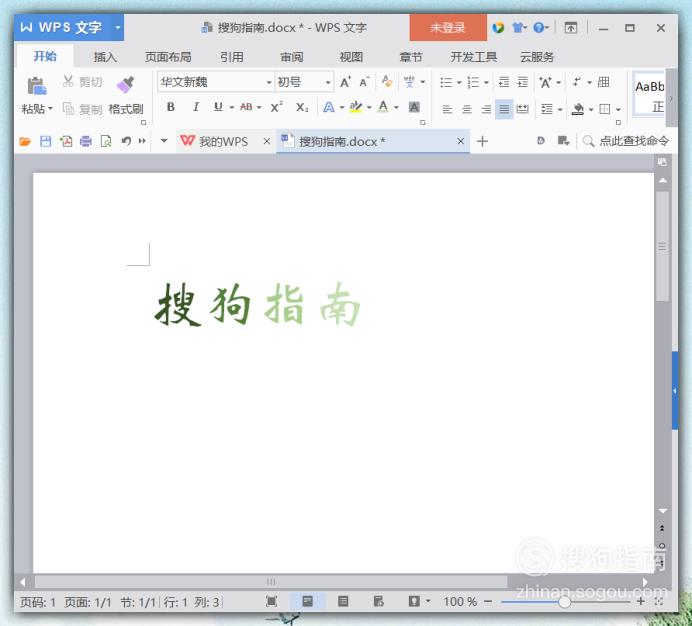692x626 pixels.
Task: Apply the highlighter pen color
Action: tap(356, 107)
